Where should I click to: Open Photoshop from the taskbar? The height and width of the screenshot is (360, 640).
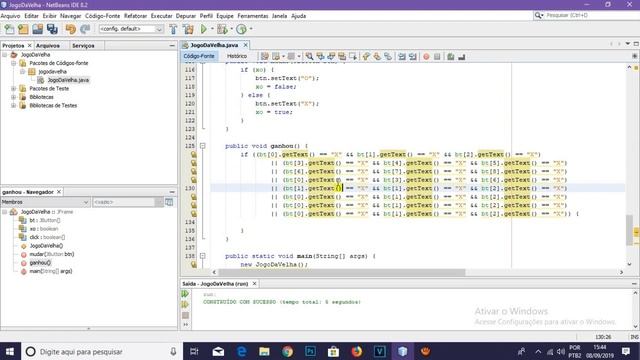tap(310, 351)
